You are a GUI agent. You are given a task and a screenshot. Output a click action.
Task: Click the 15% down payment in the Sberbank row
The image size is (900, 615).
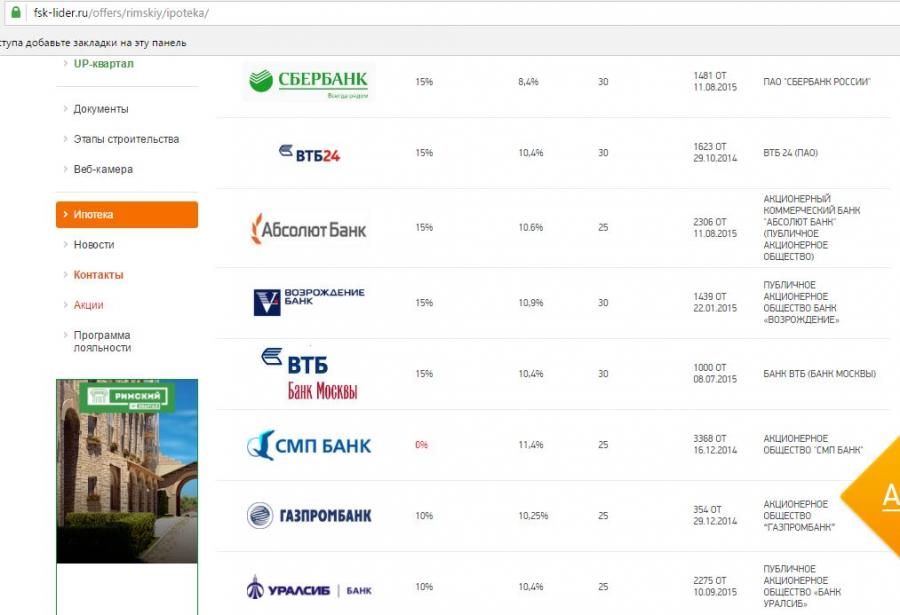click(x=424, y=82)
